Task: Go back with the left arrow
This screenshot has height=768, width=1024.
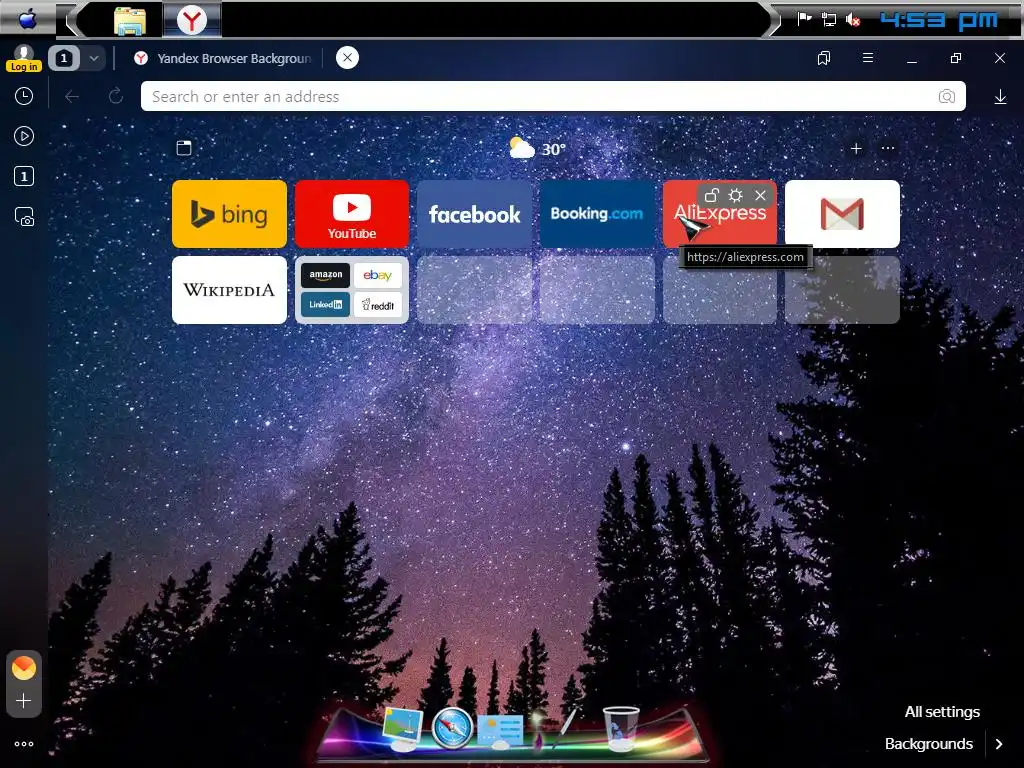Action: (72, 97)
